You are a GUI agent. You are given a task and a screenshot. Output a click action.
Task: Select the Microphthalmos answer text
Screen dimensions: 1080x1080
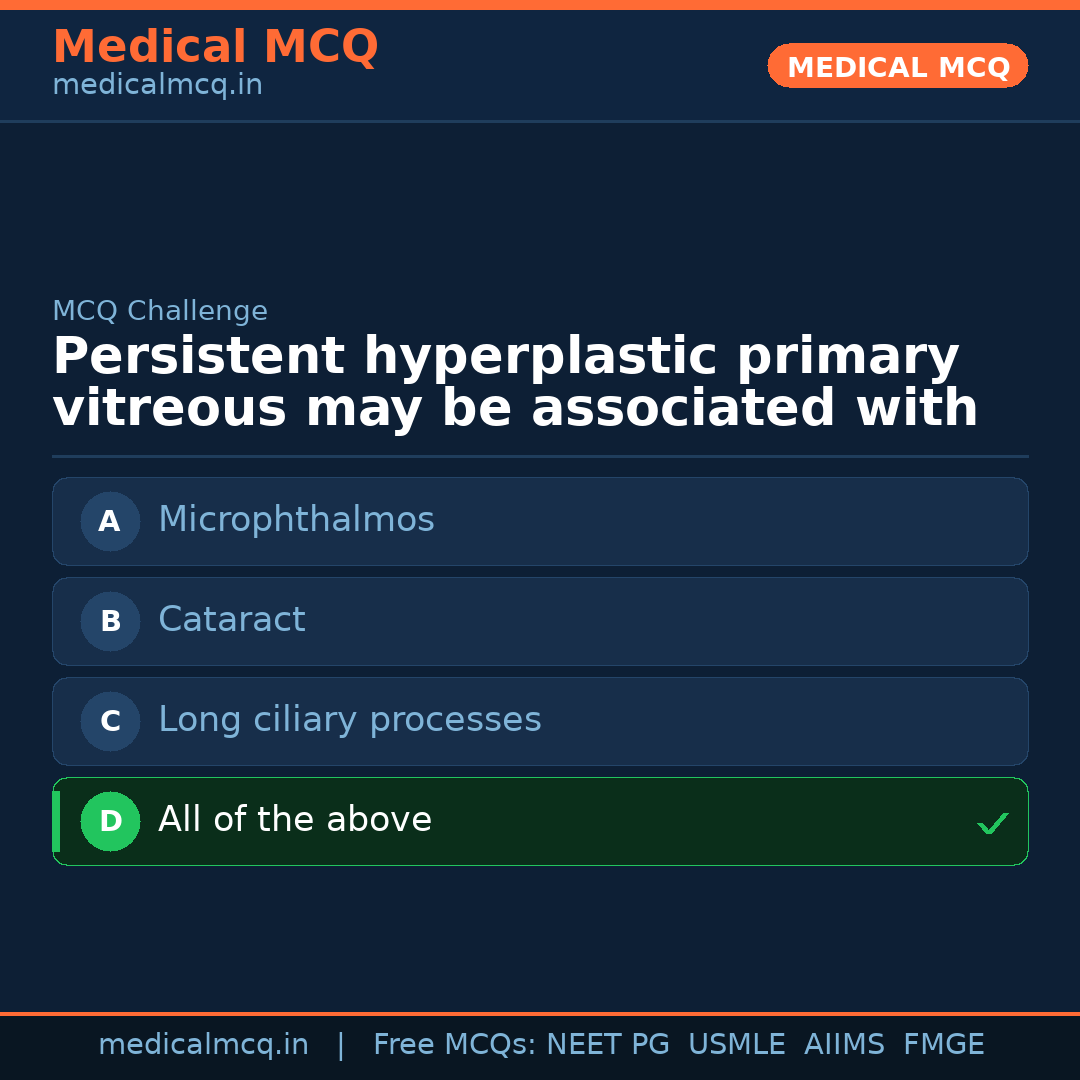tap(296, 520)
